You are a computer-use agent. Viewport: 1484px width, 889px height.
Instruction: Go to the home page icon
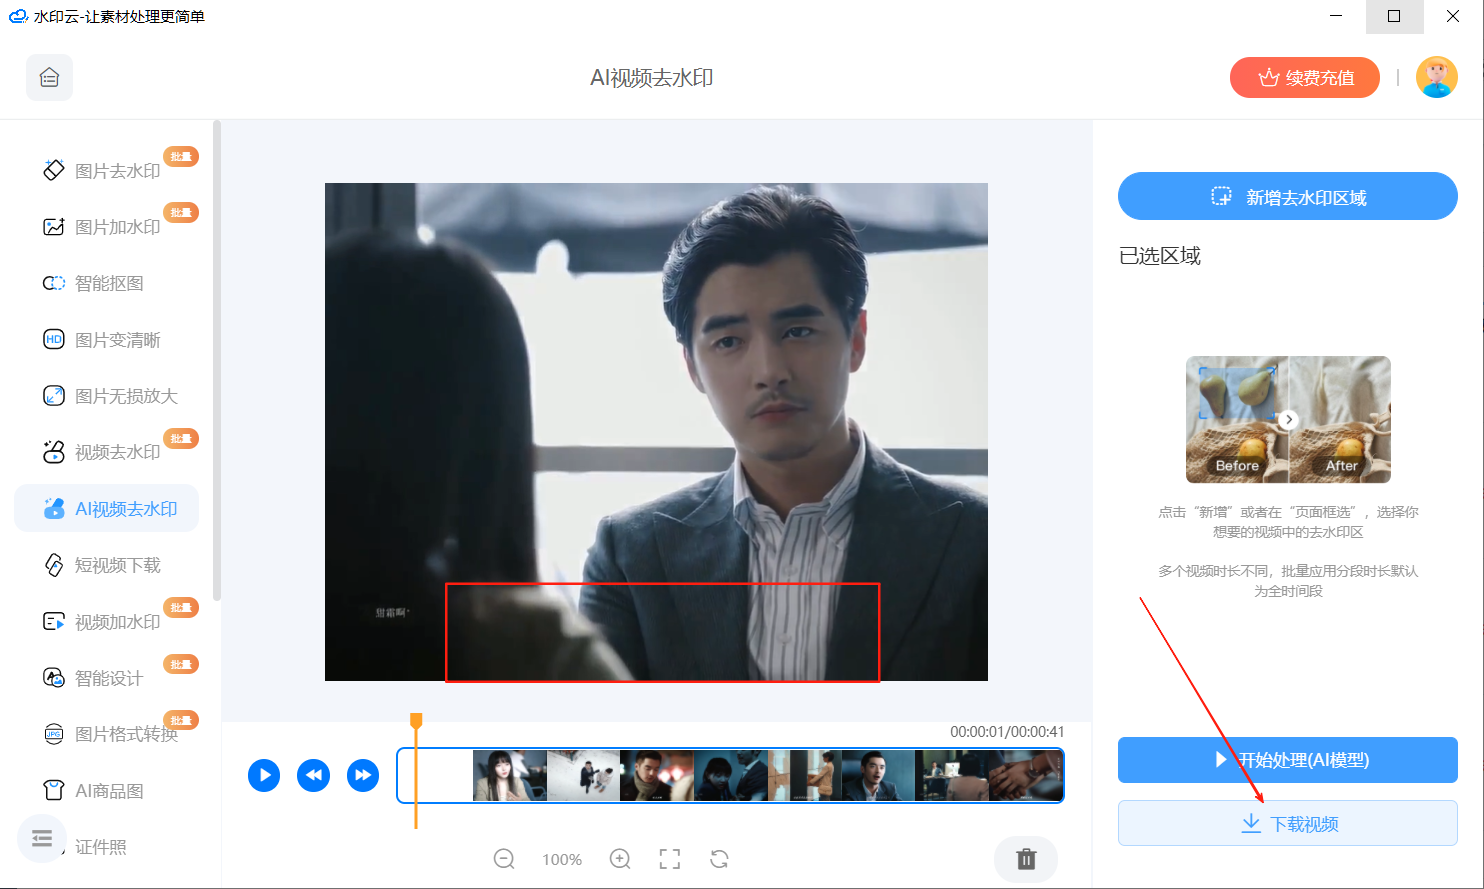(x=49, y=78)
